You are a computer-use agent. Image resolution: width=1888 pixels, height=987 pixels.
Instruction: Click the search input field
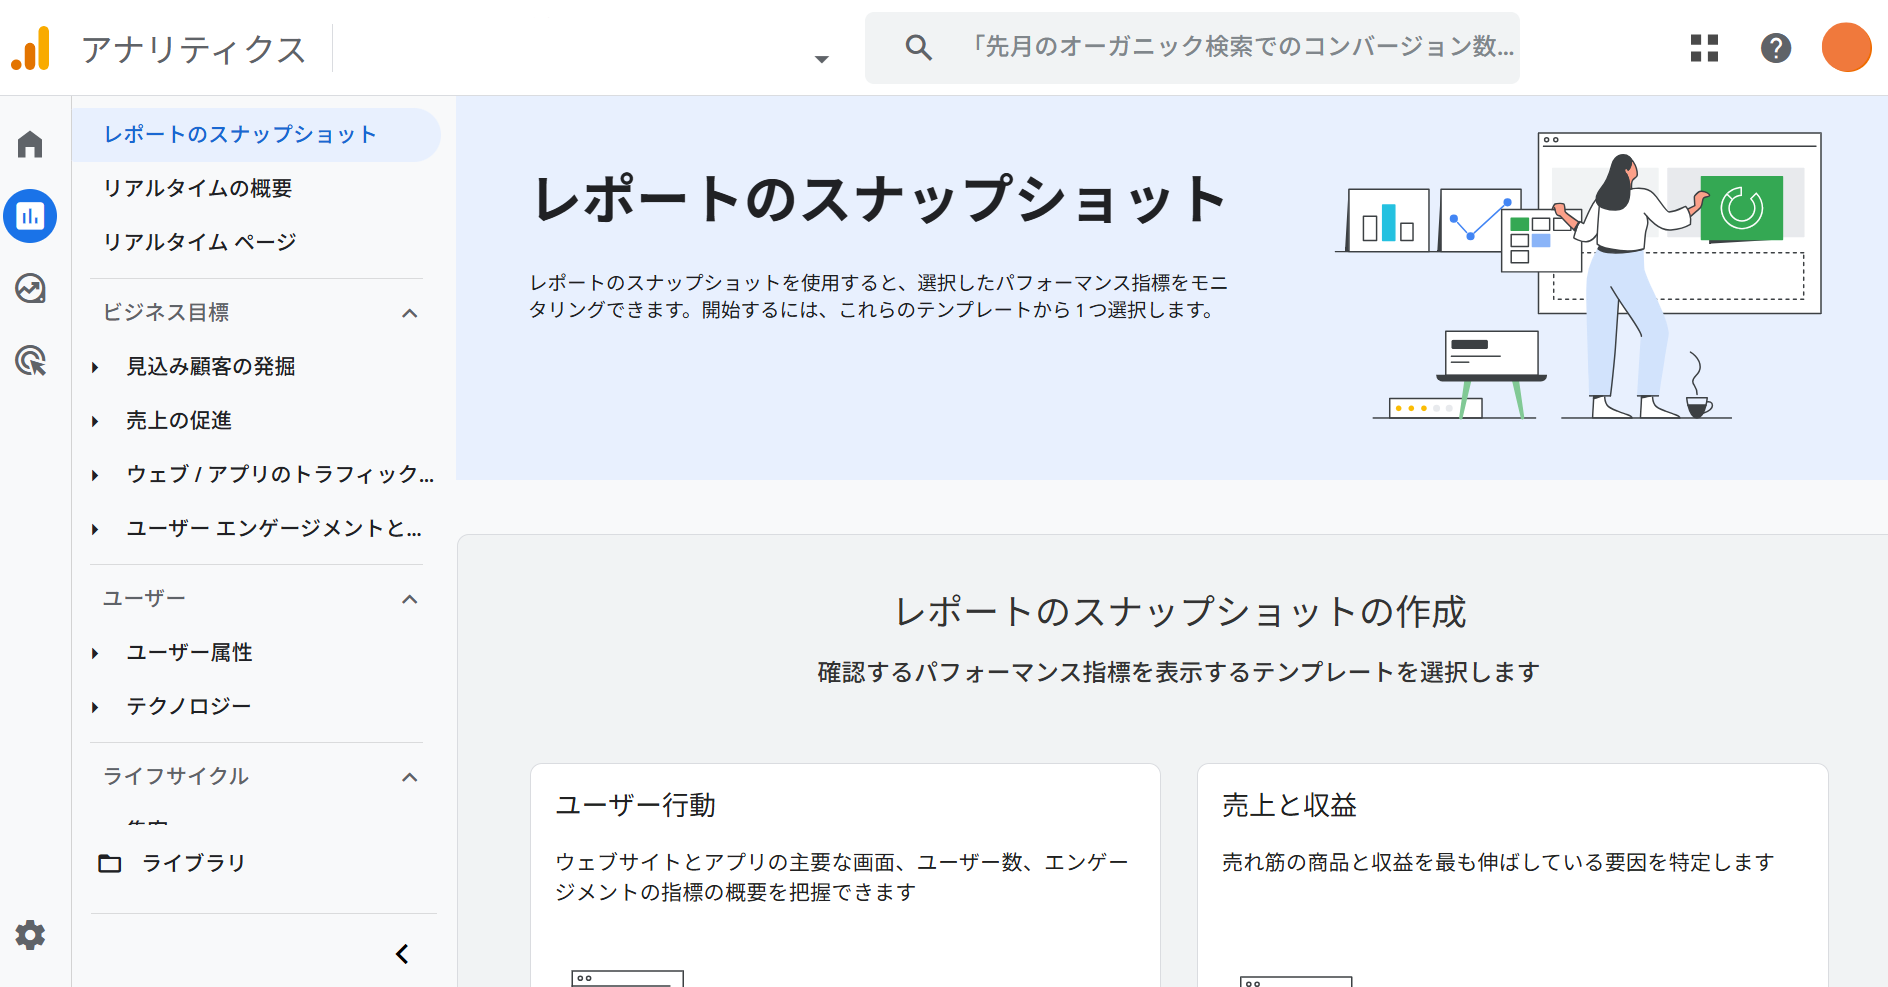[x=1240, y=47]
